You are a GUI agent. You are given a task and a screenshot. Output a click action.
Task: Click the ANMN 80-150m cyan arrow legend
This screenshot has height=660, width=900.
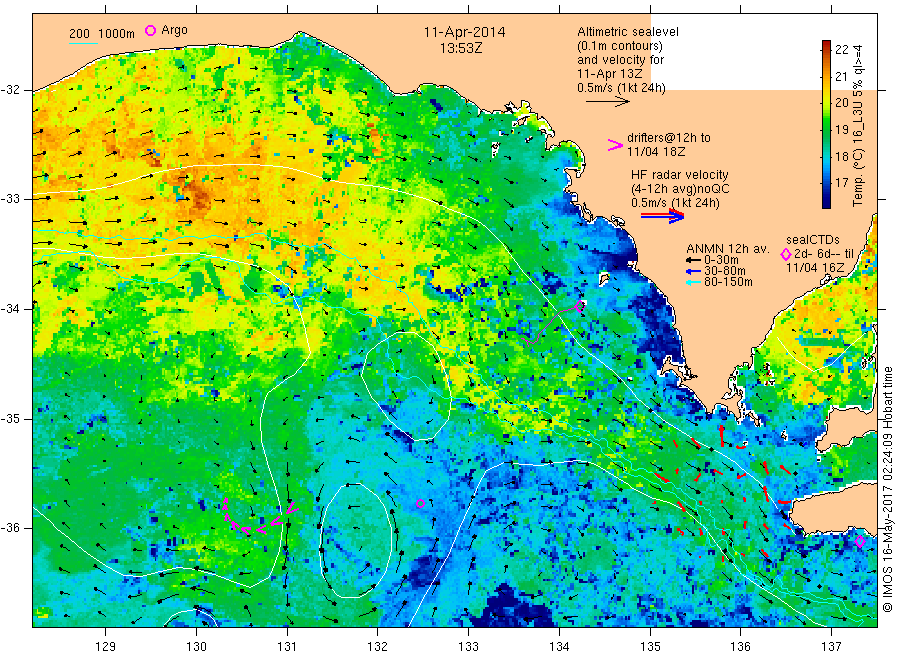693,282
